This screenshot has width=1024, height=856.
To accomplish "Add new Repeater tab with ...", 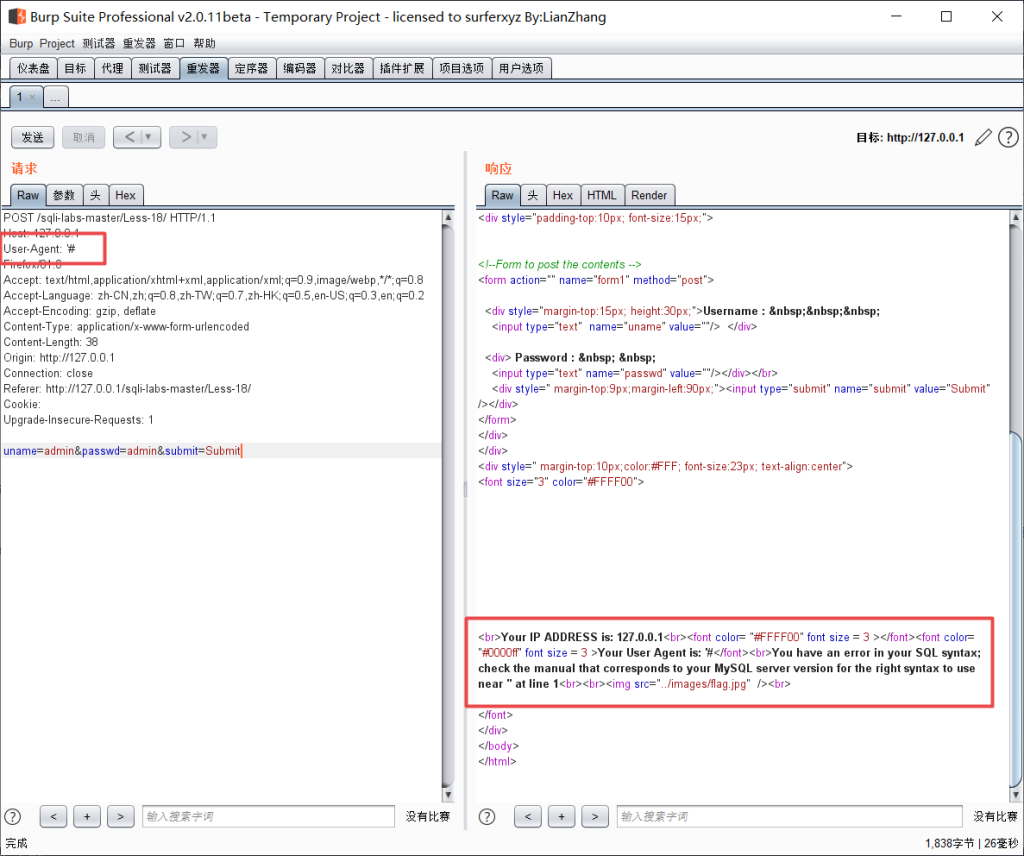I will [x=56, y=97].
